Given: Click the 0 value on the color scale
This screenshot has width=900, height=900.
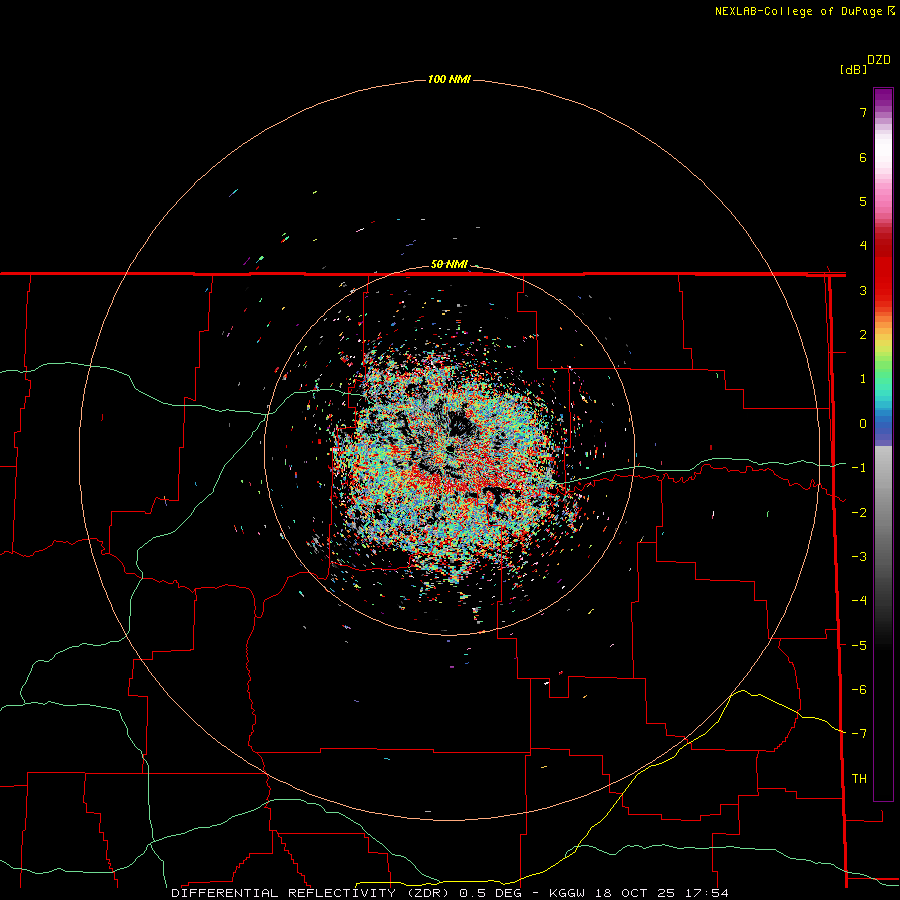Looking at the screenshot, I should tap(863, 424).
